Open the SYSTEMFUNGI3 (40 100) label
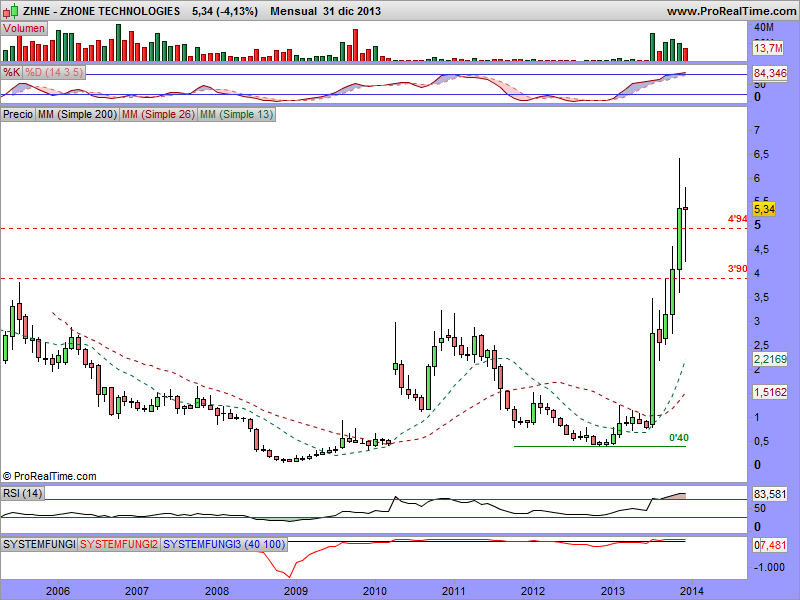Screen dimensions: 800x600 tap(222, 544)
